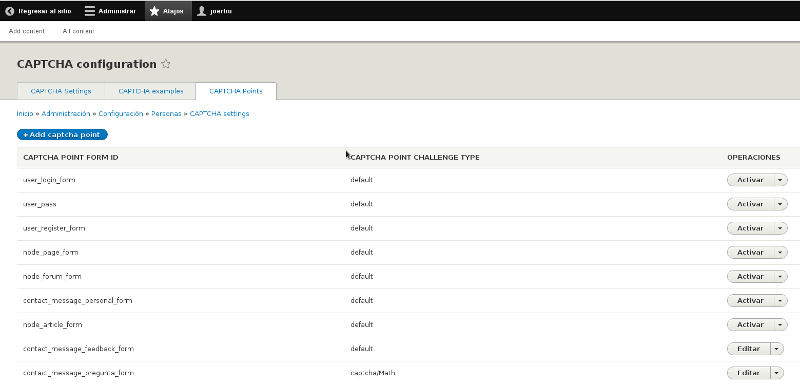Activate captcha for user_pass
This screenshot has height=385, width=800.
coord(750,204)
